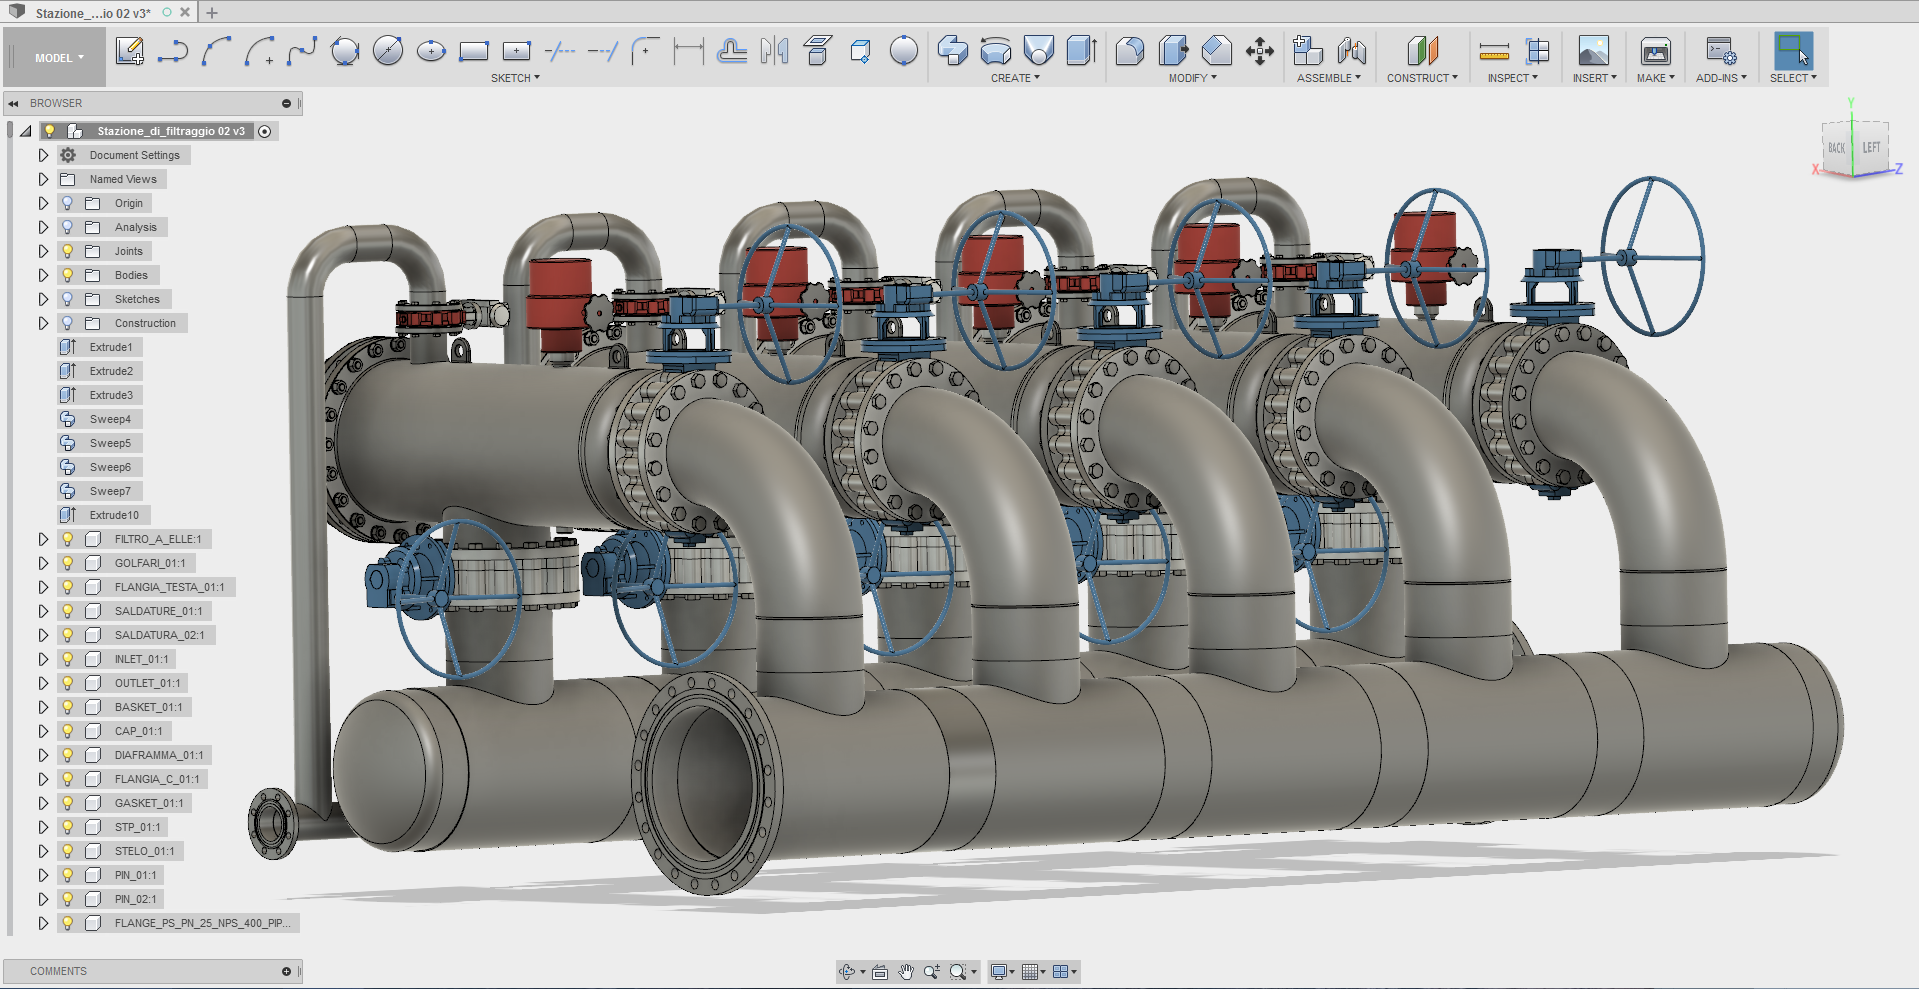The height and width of the screenshot is (989, 1919).
Task: Click the Measure ruler icon
Action: [x=1494, y=51]
